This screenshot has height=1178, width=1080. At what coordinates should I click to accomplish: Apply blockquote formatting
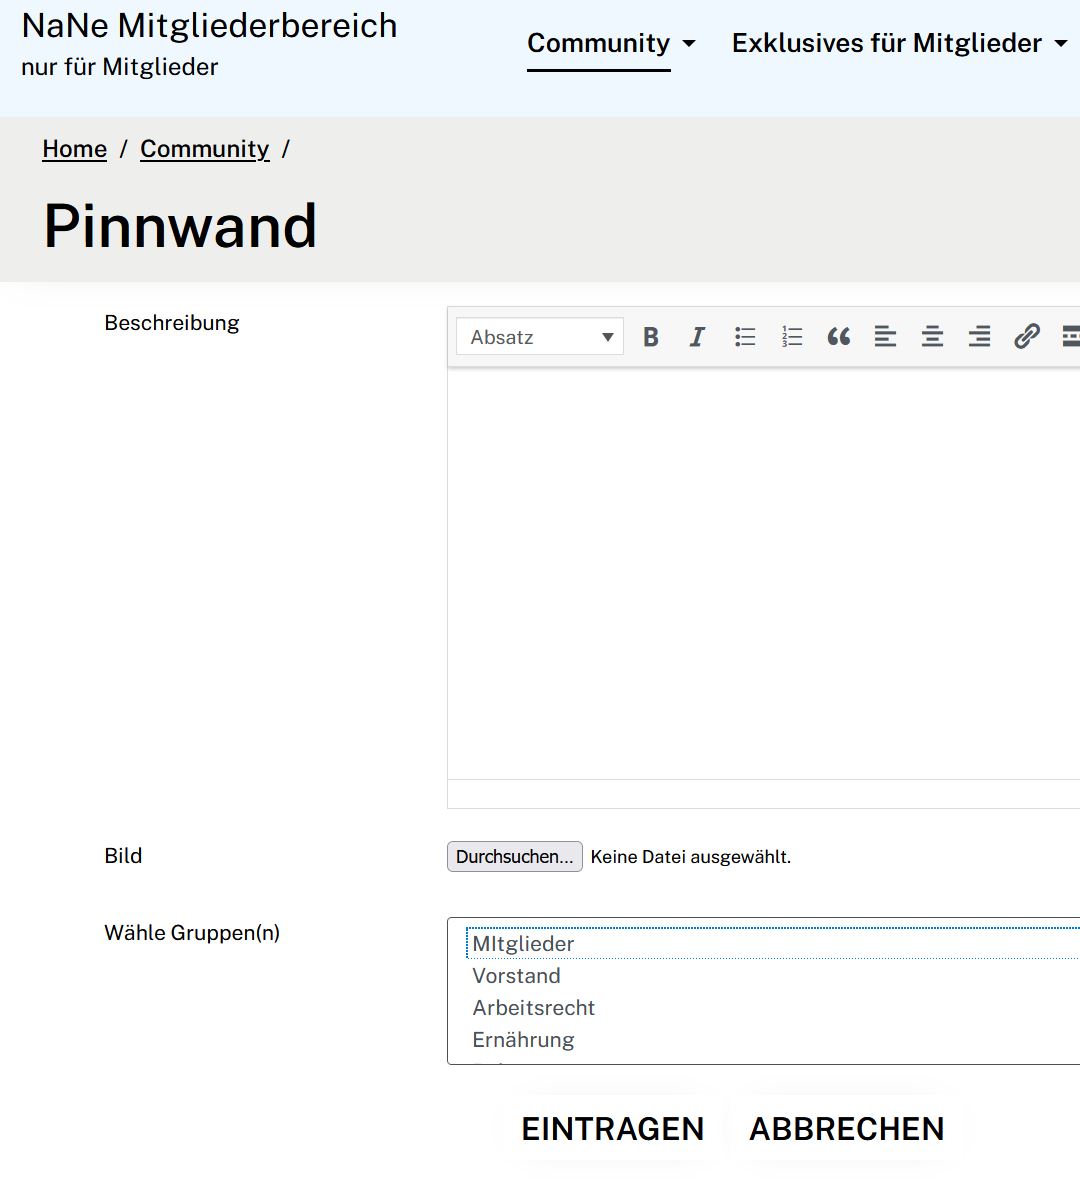pos(838,336)
